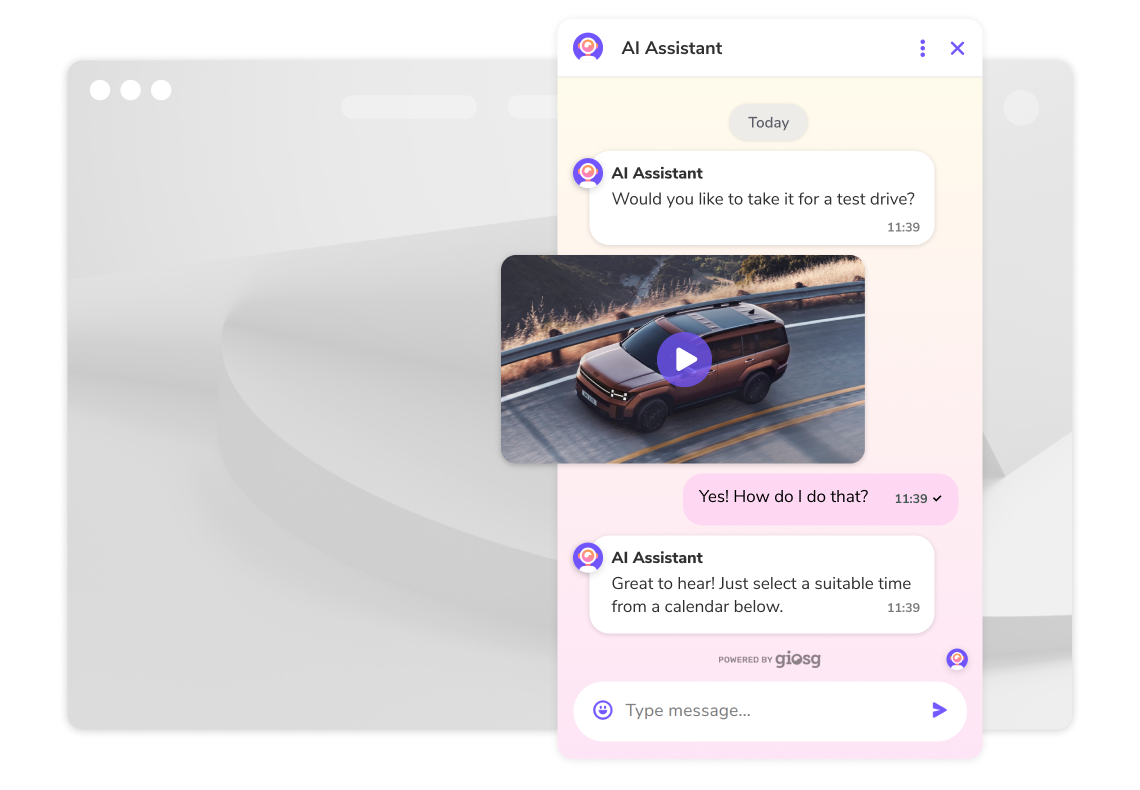This screenshot has height=790, width=1140.
Task: Click the AI Assistant title in the header
Action: (x=671, y=47)
